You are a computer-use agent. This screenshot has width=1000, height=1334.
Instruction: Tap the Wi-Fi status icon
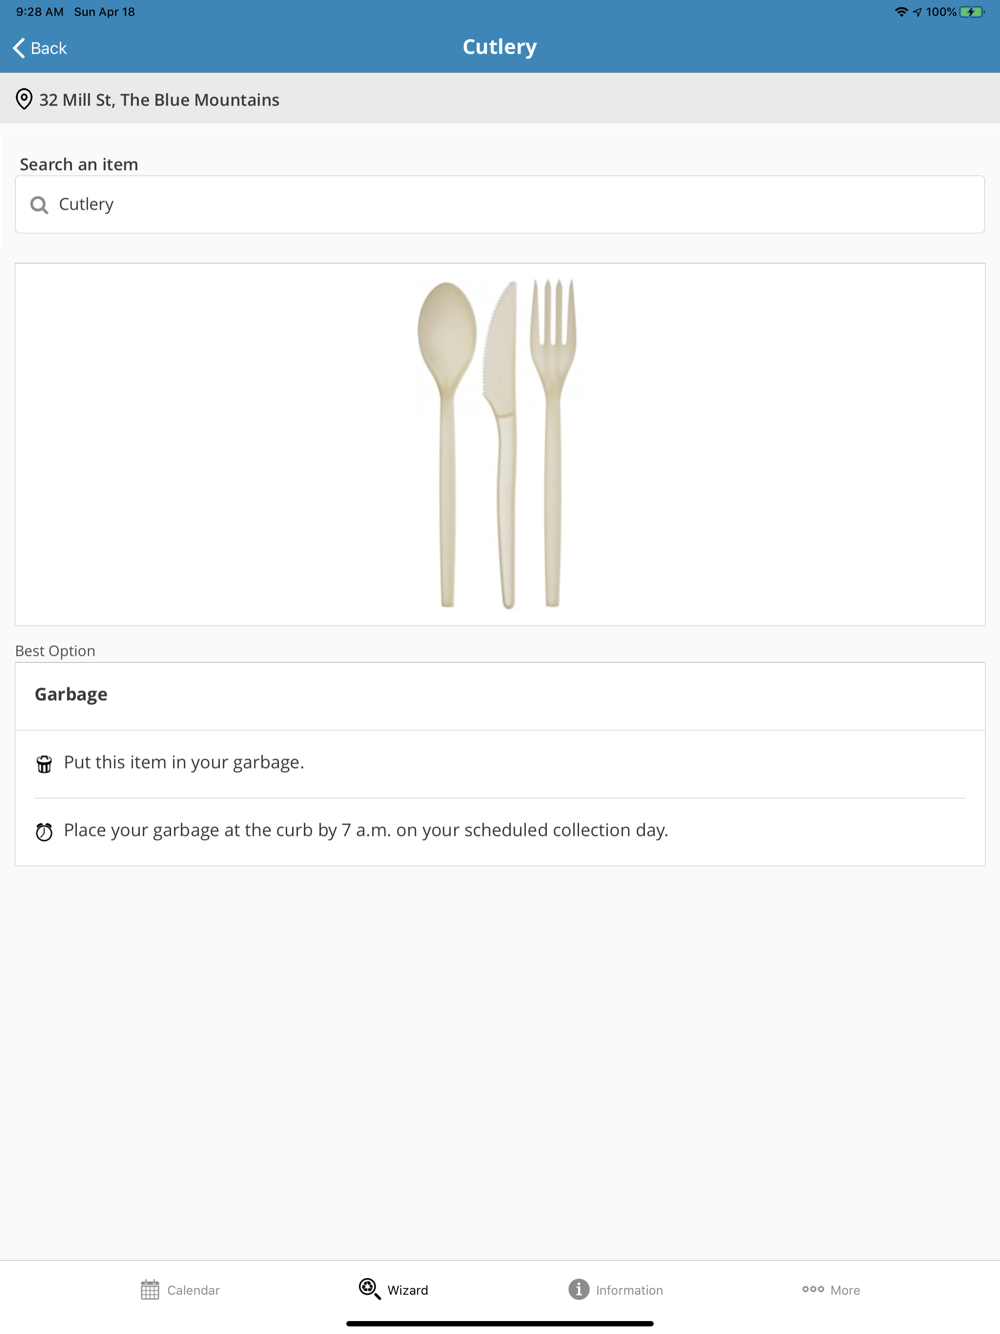(901, 12)
